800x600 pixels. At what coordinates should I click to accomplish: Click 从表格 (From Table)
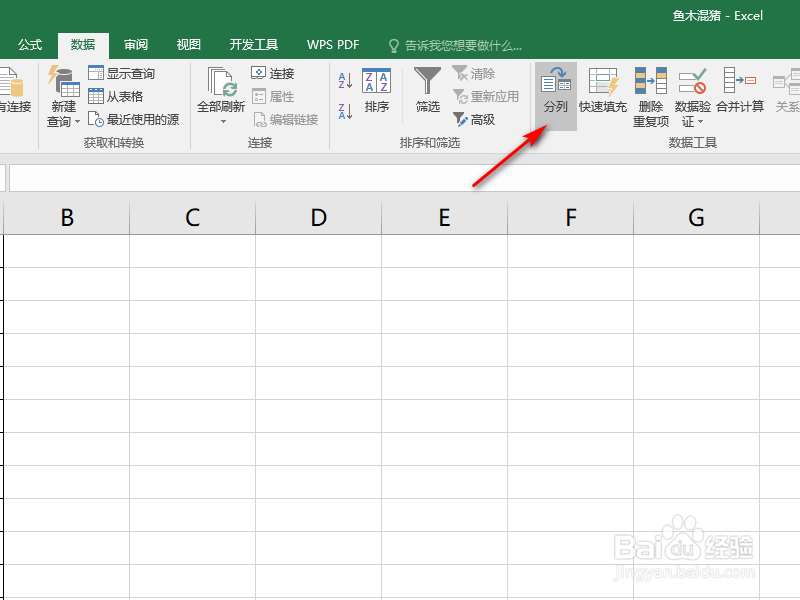(x=115, y=96)
